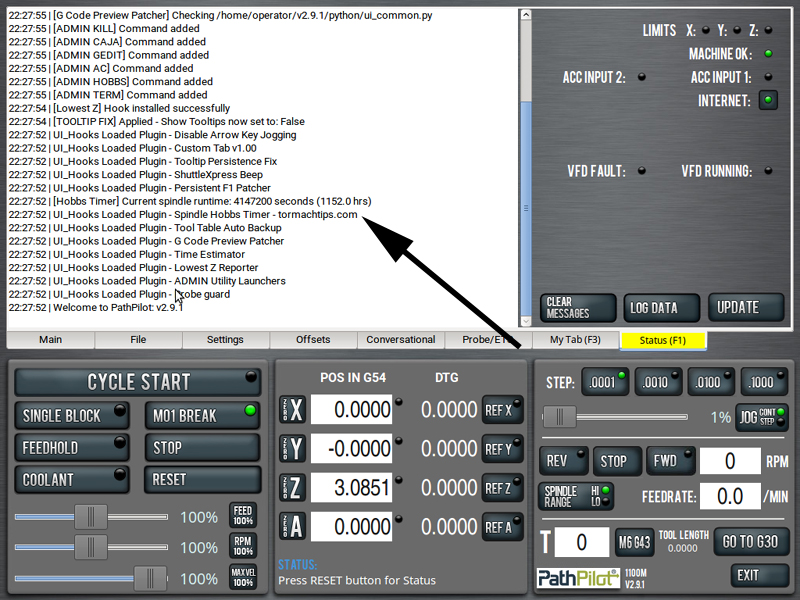Zero the A axis position
Viewport: 800px width, 600px height.
coord(292,527)
